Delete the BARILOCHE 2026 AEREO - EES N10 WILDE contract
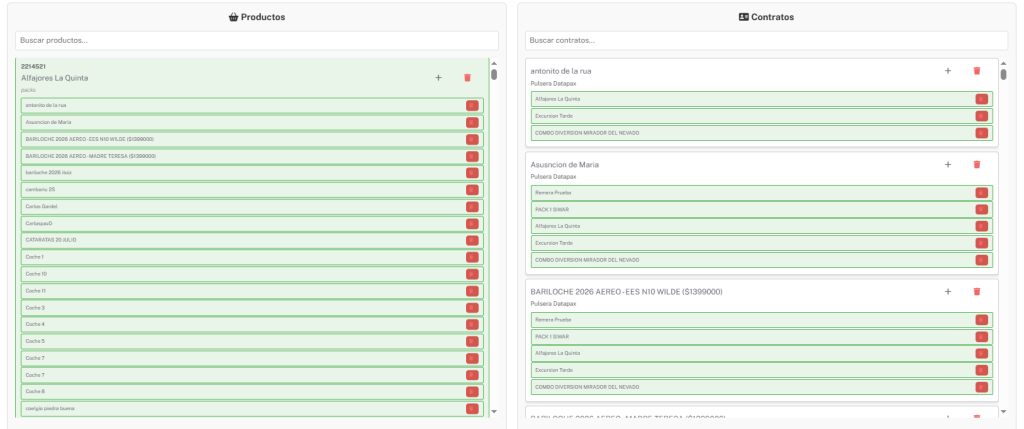Image resolution: width=1024 pixels, height=429 pixels. (977, 292)
